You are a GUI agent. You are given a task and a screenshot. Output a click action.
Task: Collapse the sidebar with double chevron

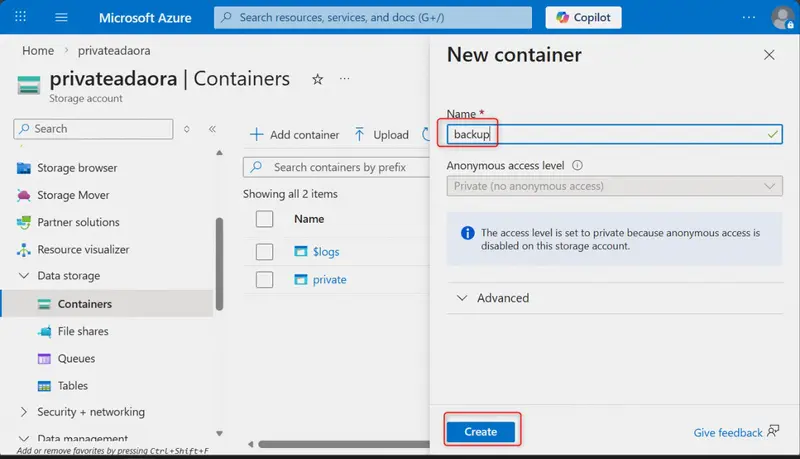pyautogui.click(x=212, y=129)
